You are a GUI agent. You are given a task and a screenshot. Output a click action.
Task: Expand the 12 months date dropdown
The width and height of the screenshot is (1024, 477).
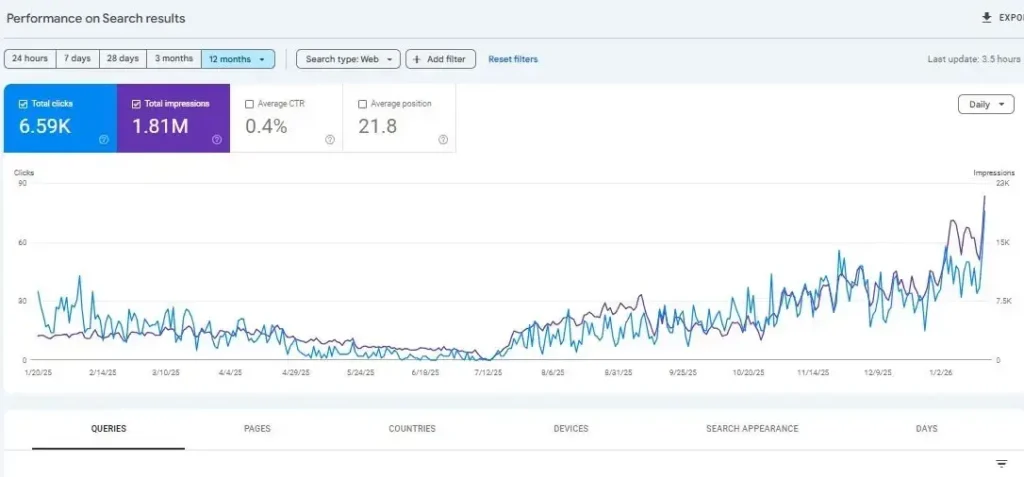[x=238, y=59]
